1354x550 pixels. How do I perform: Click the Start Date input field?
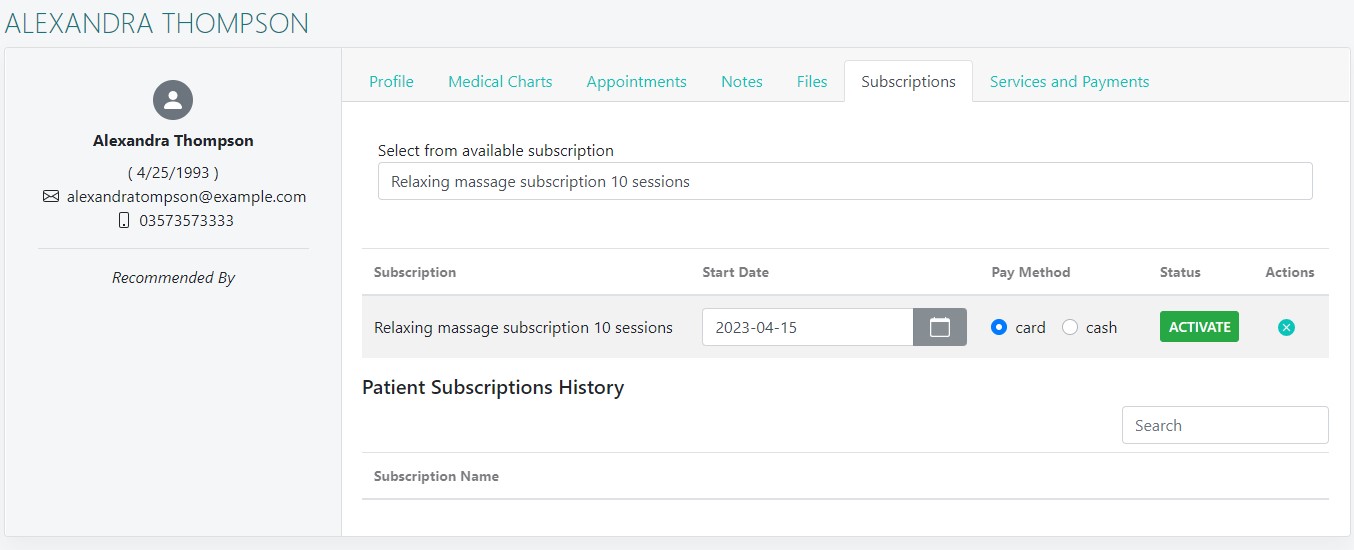(807, 327)
